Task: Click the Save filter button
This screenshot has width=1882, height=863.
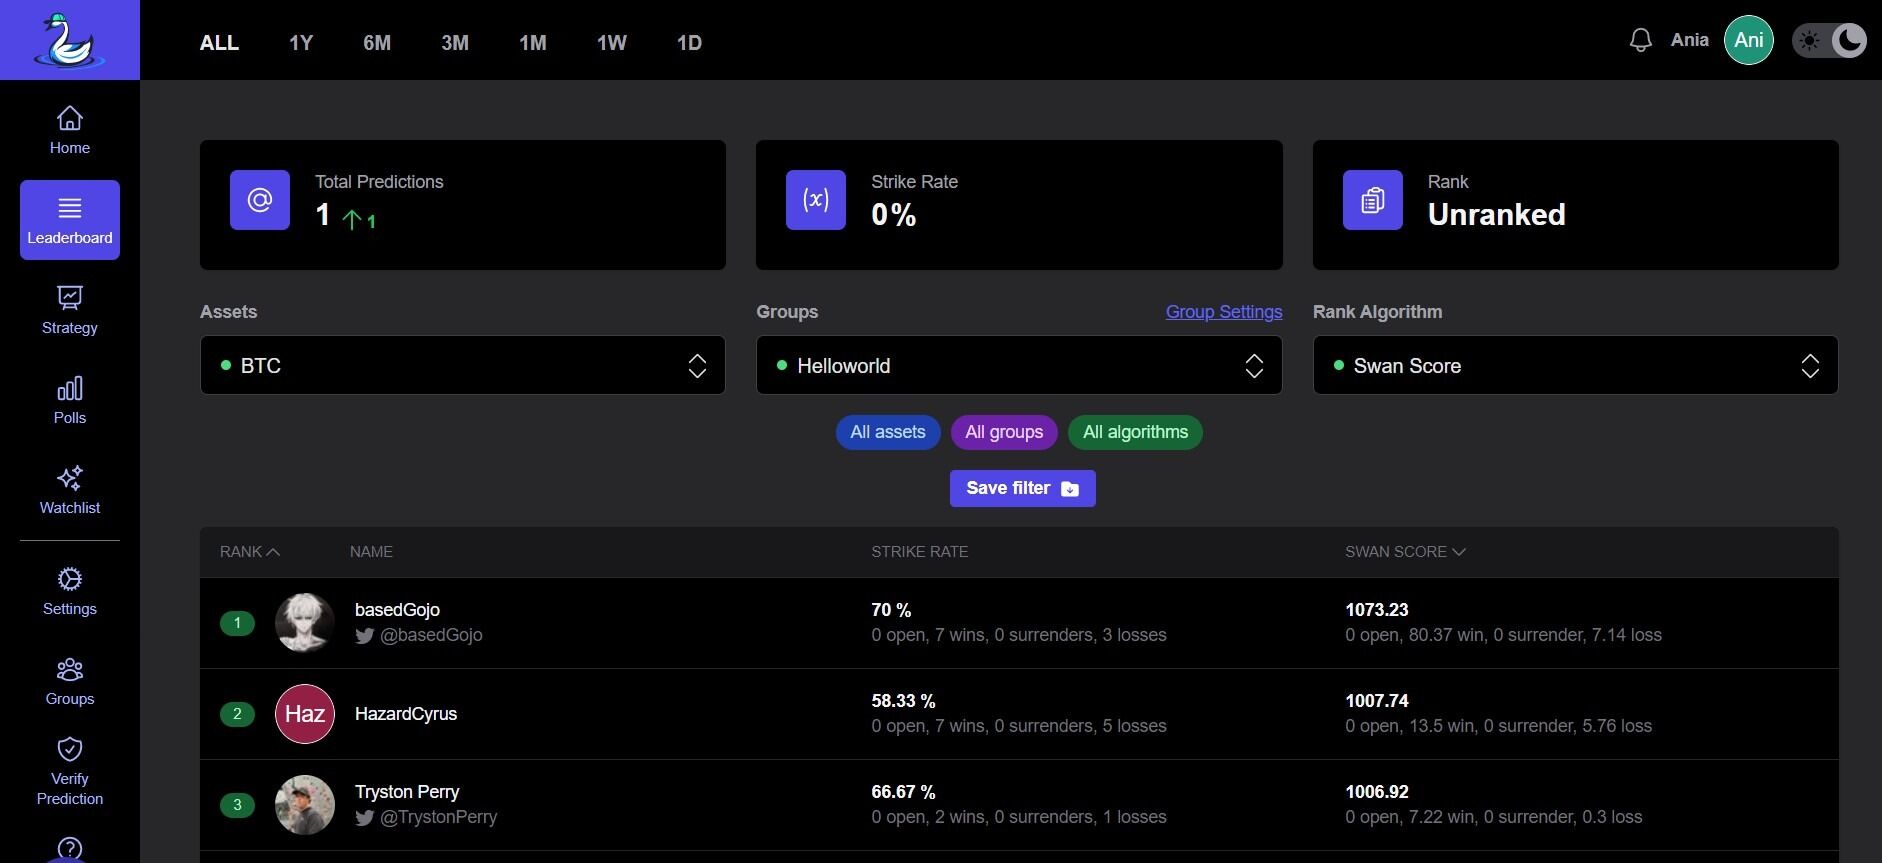Action: pos(1022,488)
